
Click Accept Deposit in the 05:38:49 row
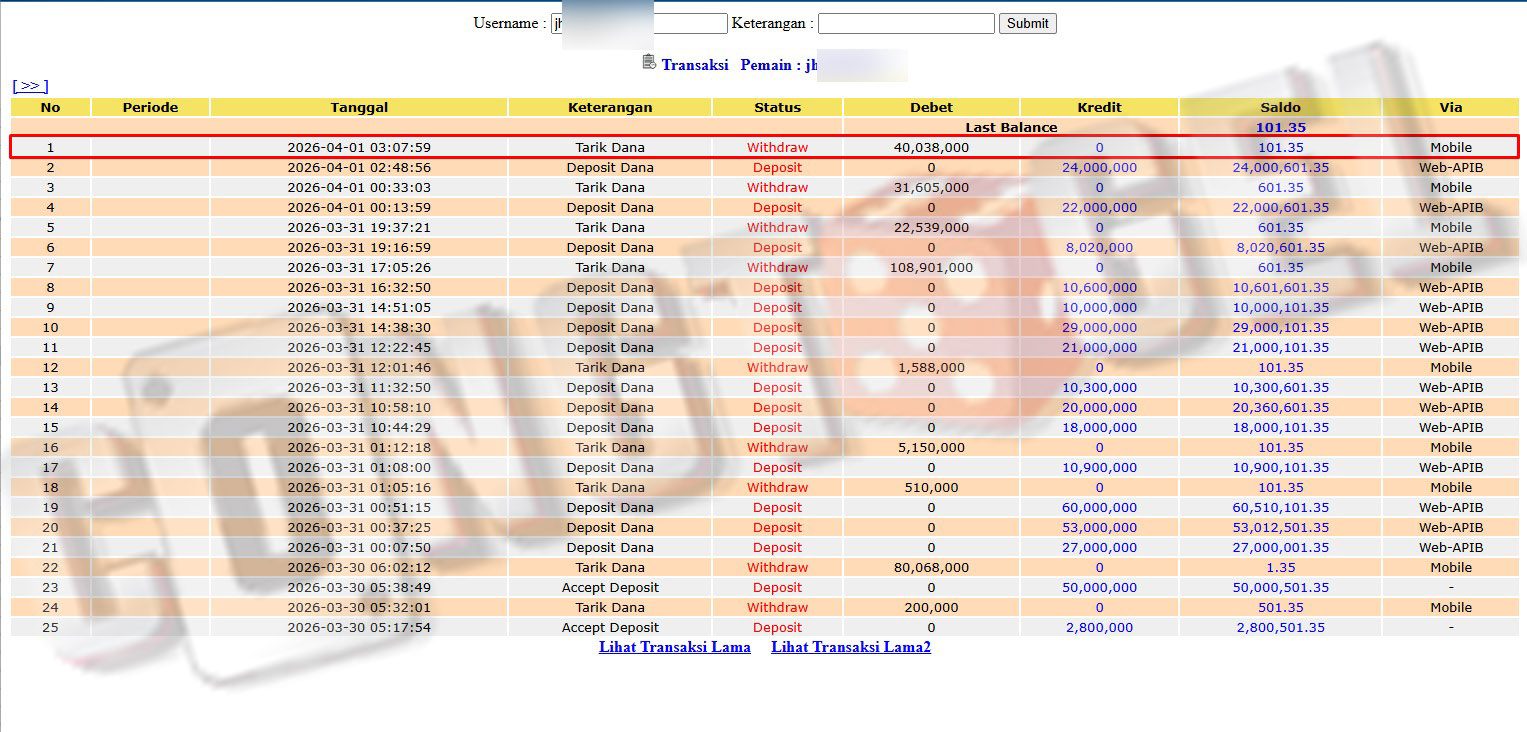click(610, 587)
